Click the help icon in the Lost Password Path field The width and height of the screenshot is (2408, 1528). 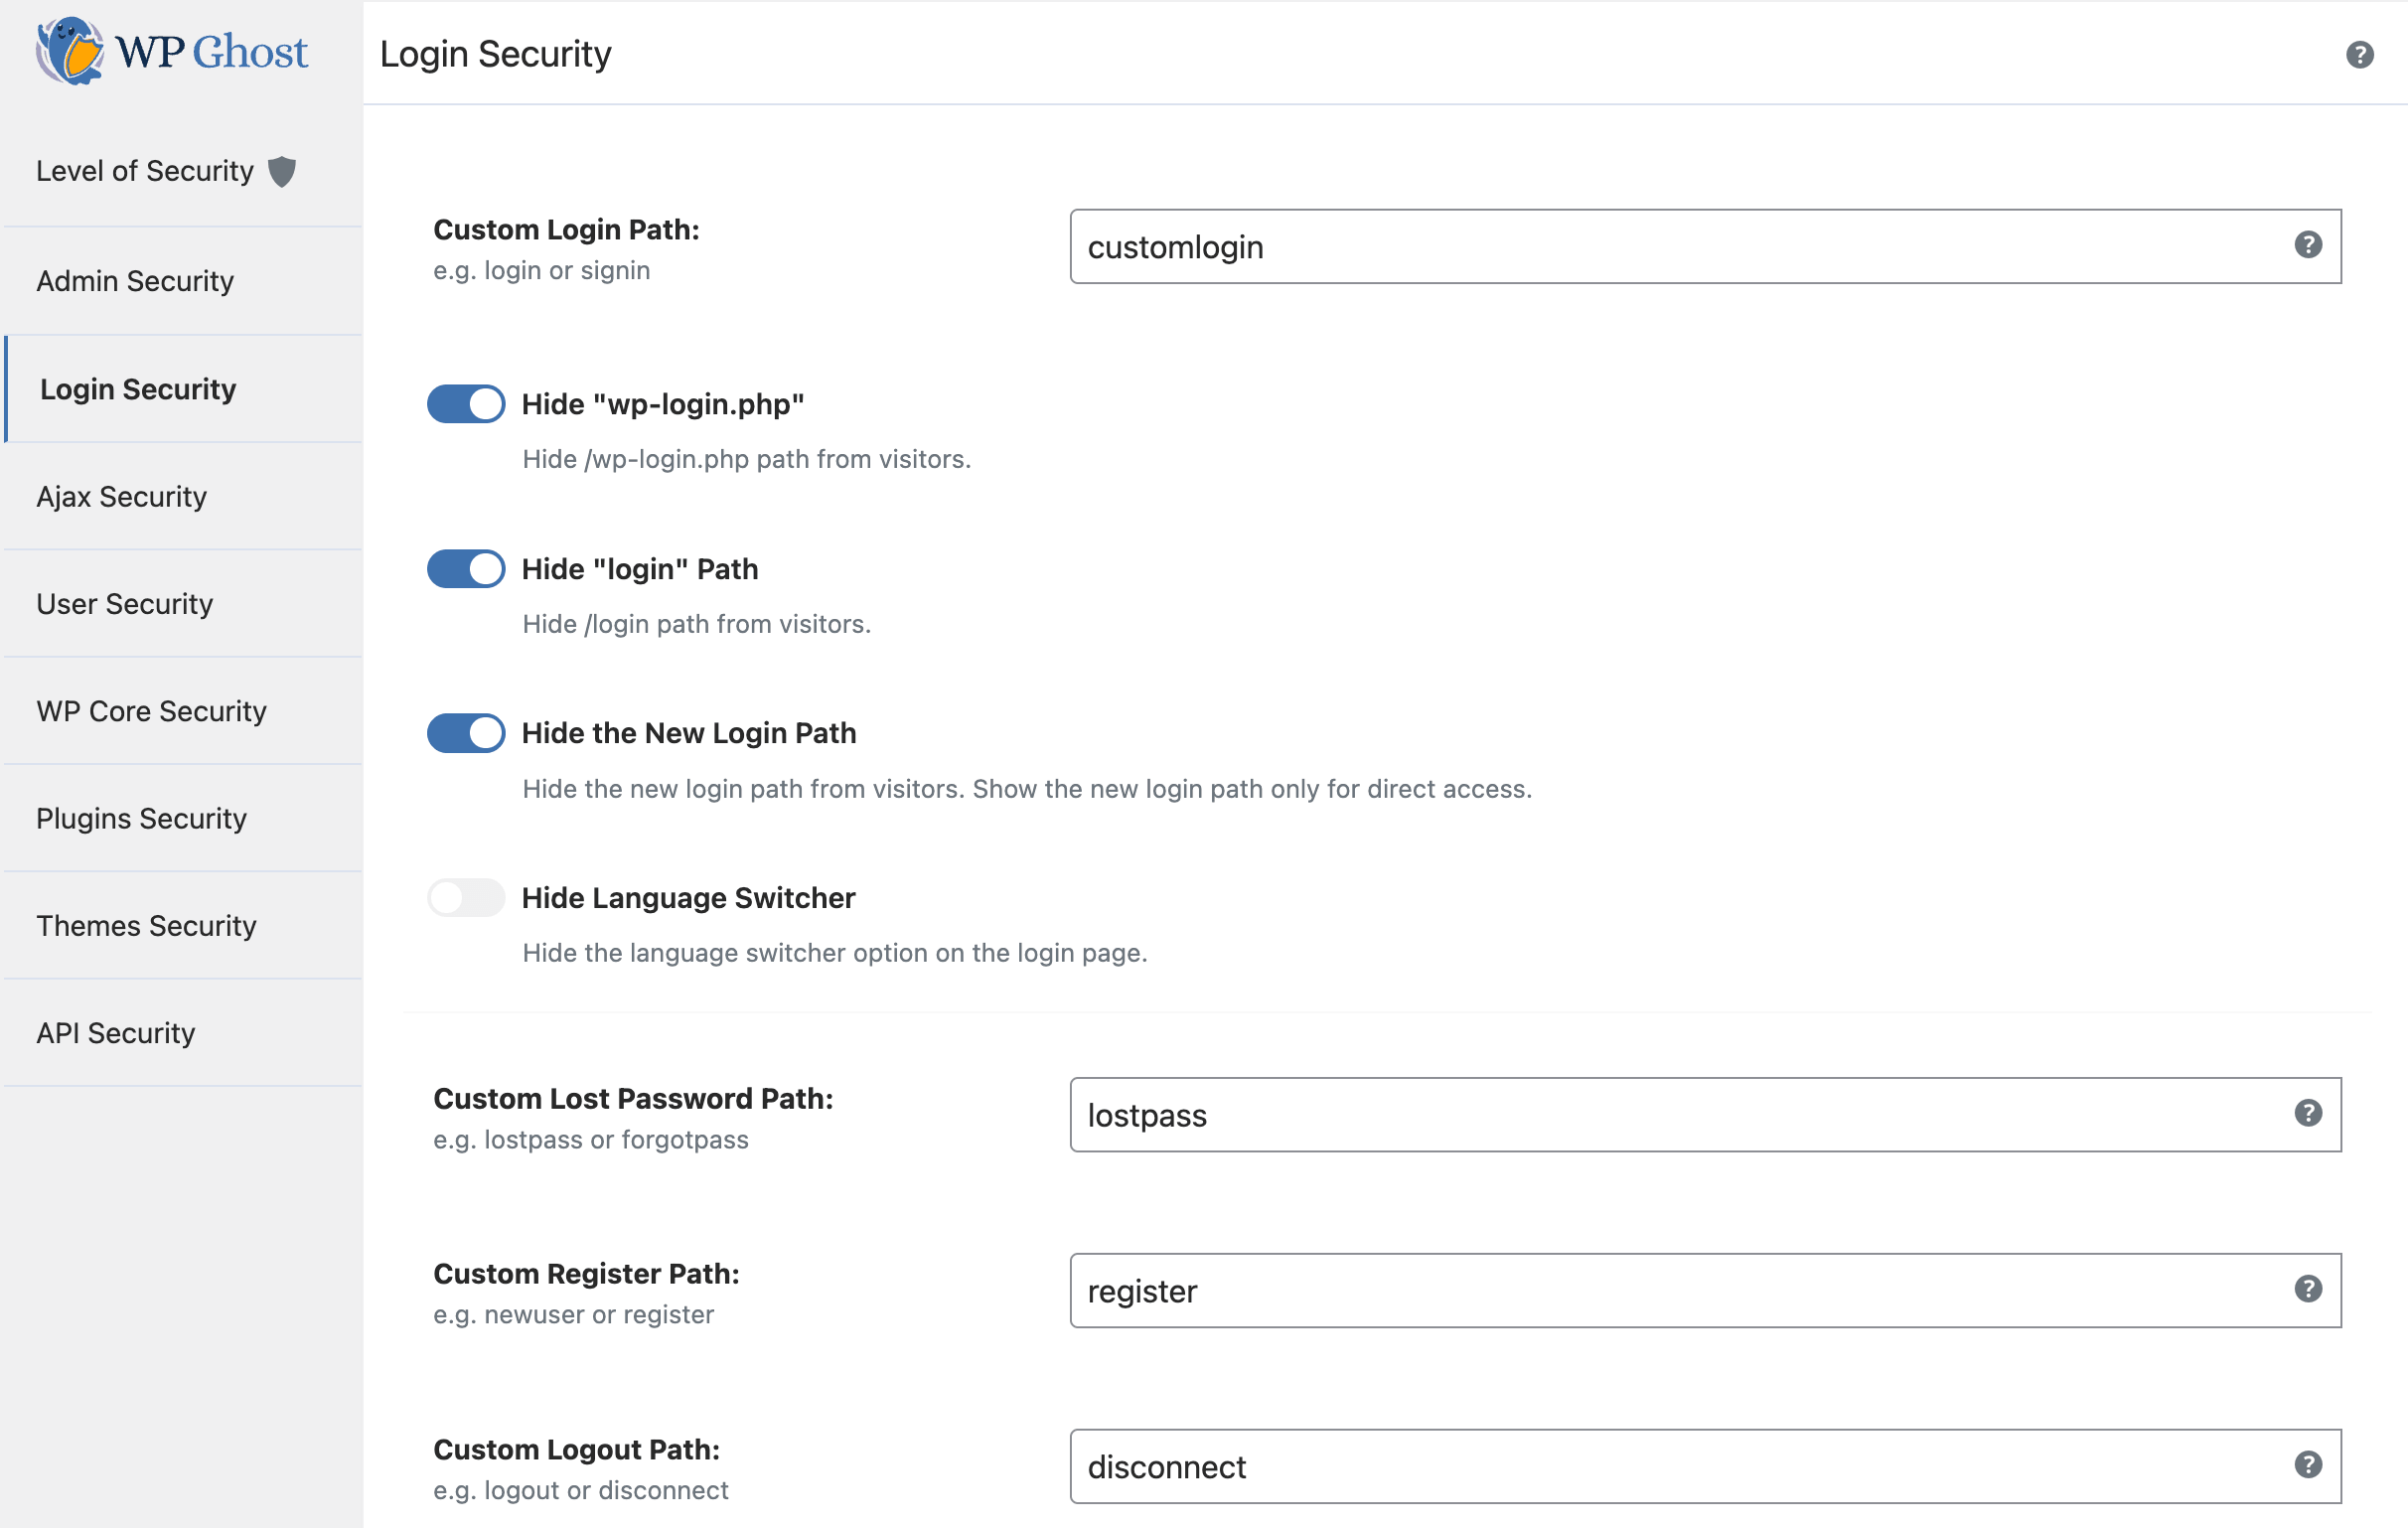(x=2307, y=1113)
